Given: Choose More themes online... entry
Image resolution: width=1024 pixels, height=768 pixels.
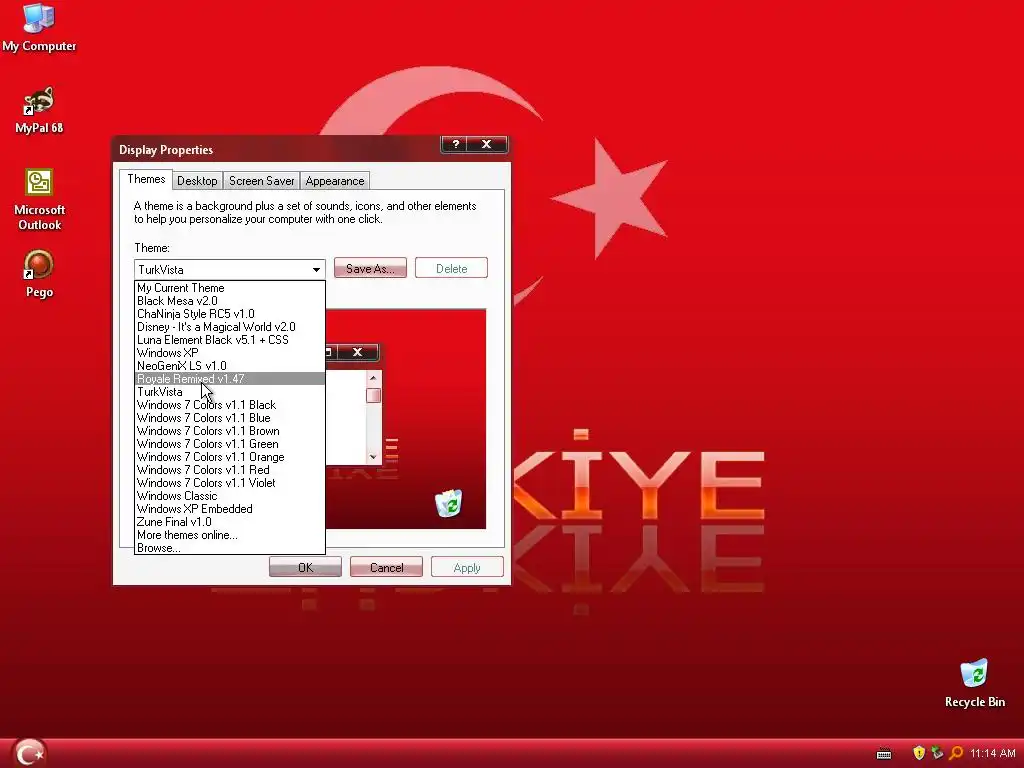Looking at the screenshot, I should [x=230, y=535].
